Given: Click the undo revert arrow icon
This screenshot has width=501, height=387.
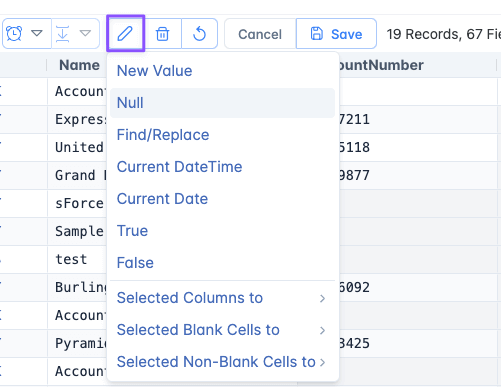Looking at the screenshot, I should click(199, 34).
